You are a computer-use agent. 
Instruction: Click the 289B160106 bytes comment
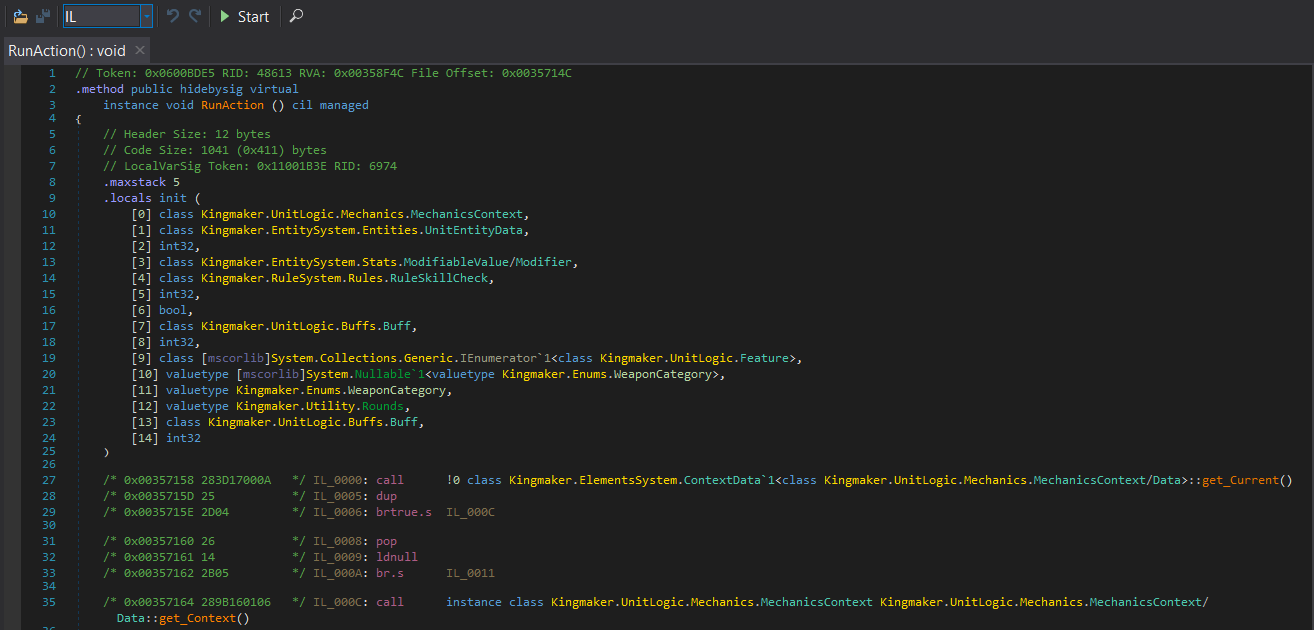point(236,602)
